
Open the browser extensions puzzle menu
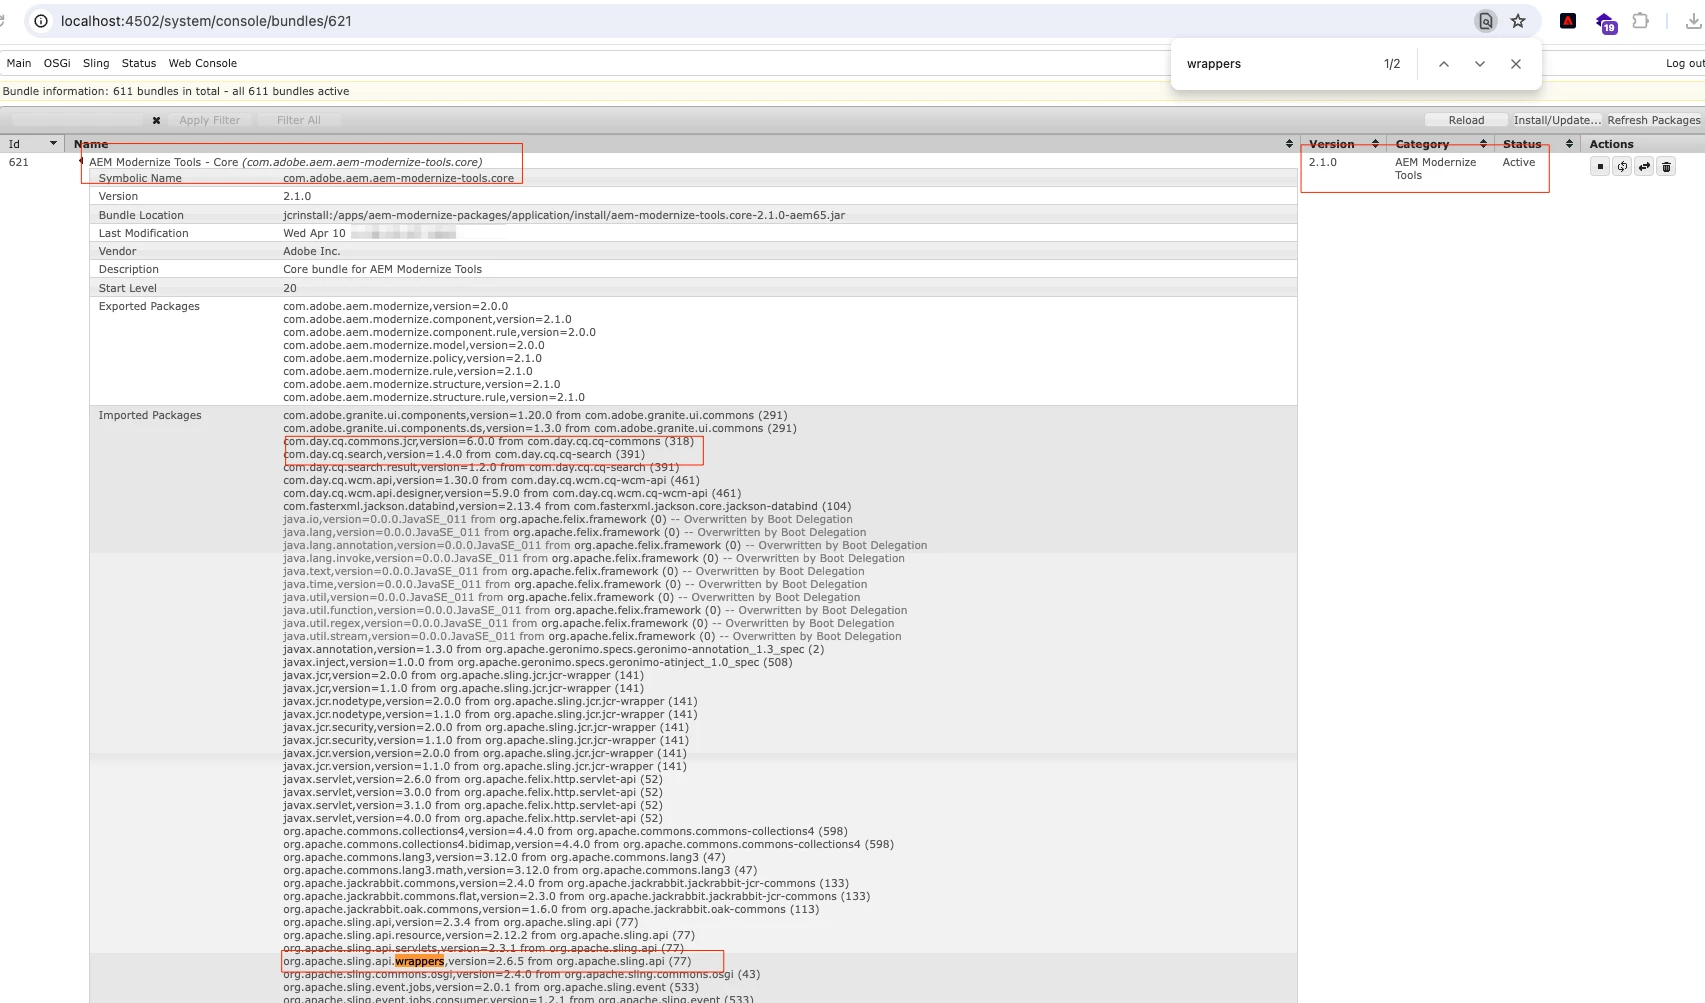click(1641, 21)
